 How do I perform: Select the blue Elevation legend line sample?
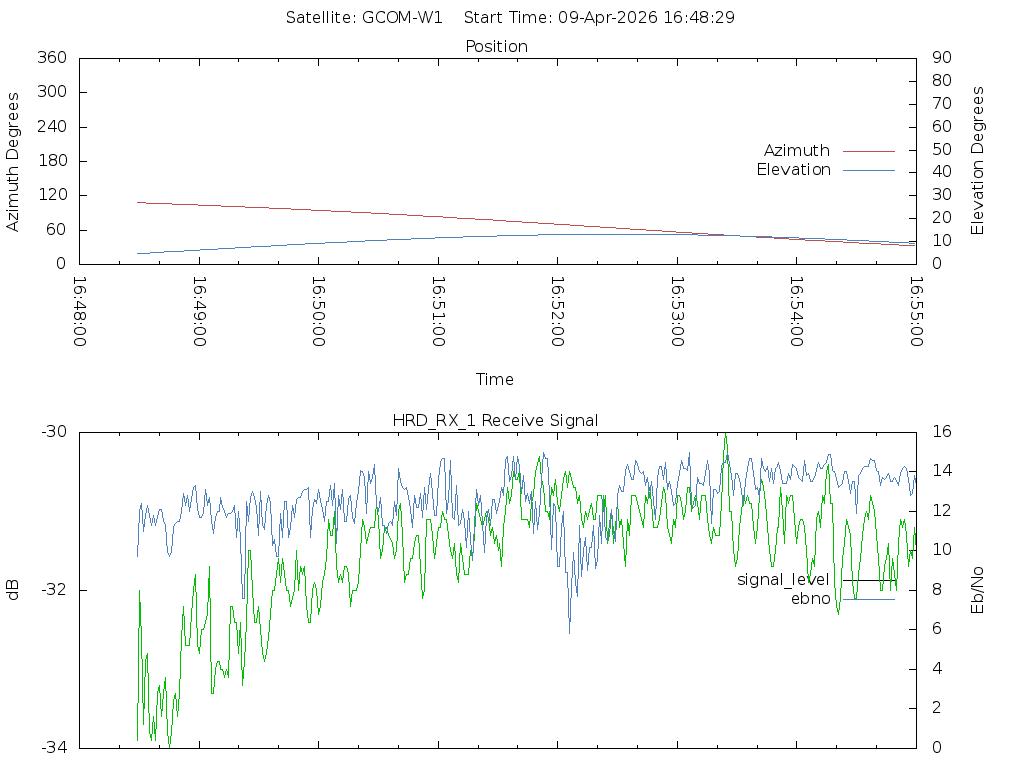[x=868, y=170]
